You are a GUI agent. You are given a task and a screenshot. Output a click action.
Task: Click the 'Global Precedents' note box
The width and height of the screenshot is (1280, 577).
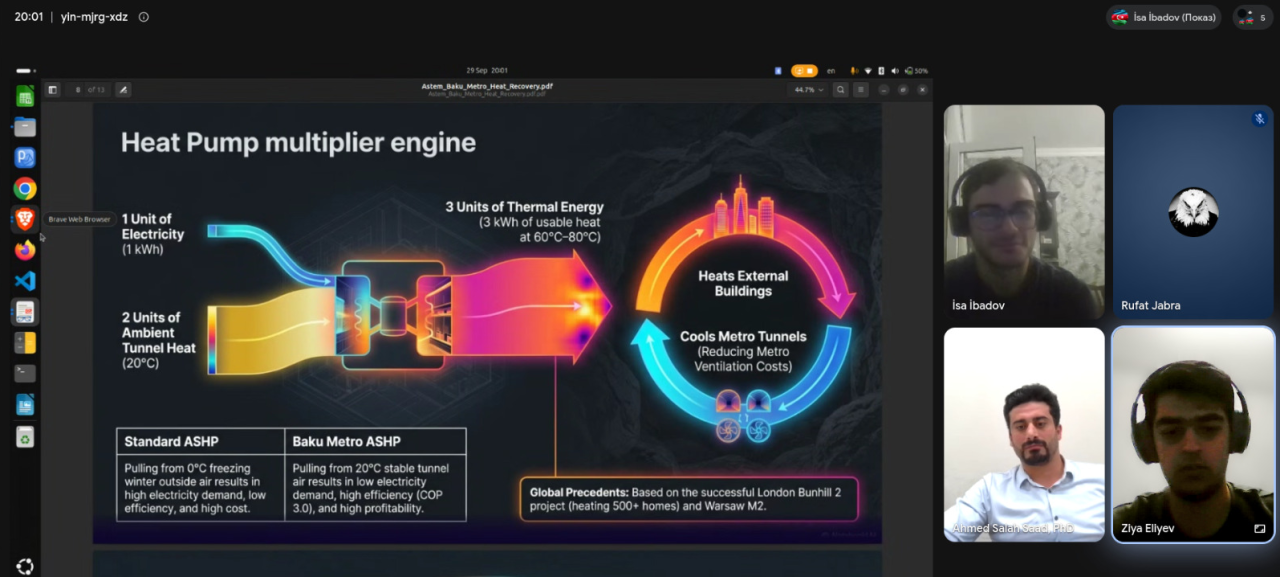689,499
